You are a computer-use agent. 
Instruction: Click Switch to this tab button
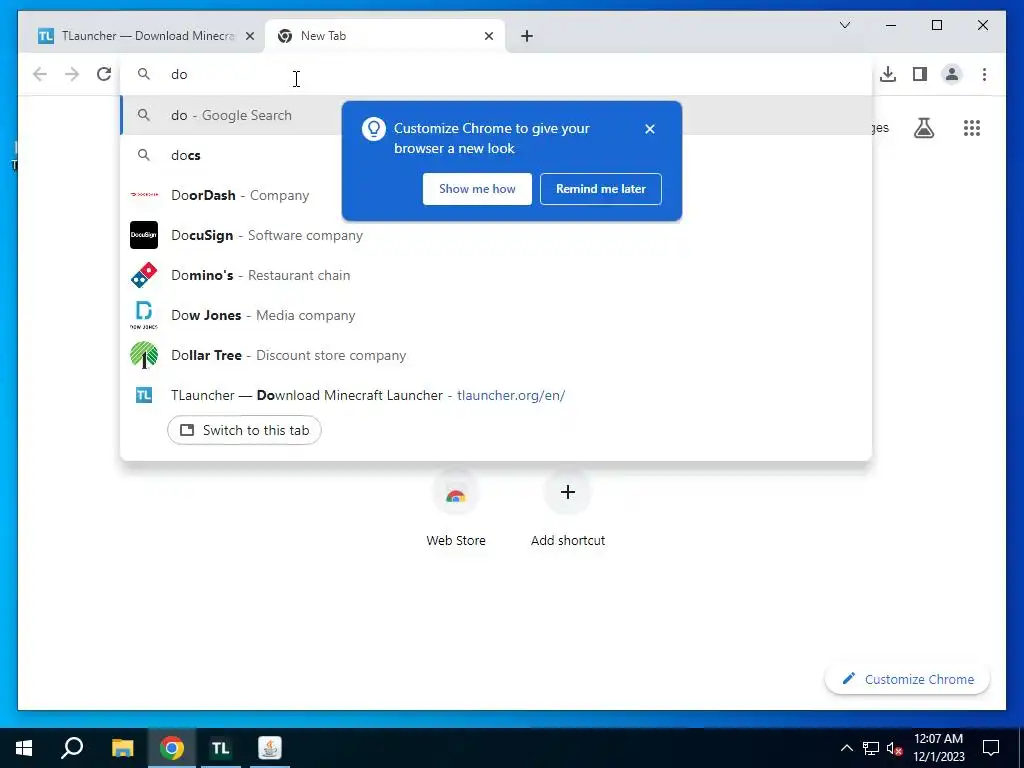[x=244, y=430]
